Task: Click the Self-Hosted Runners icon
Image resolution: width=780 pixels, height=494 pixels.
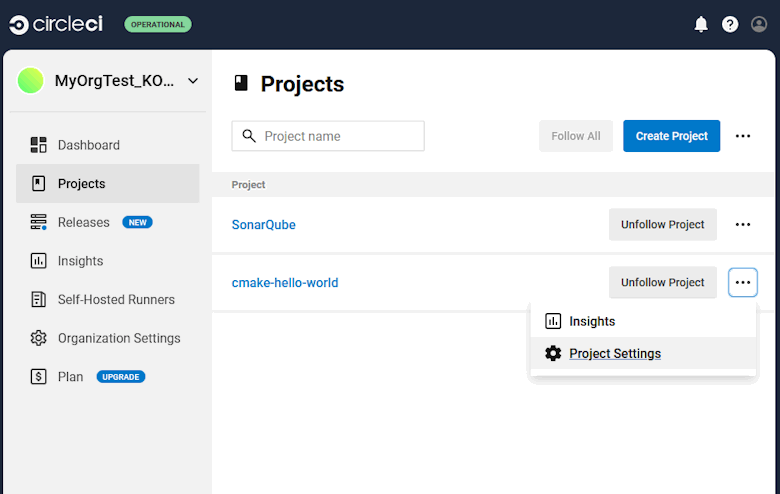Action: 39,299
